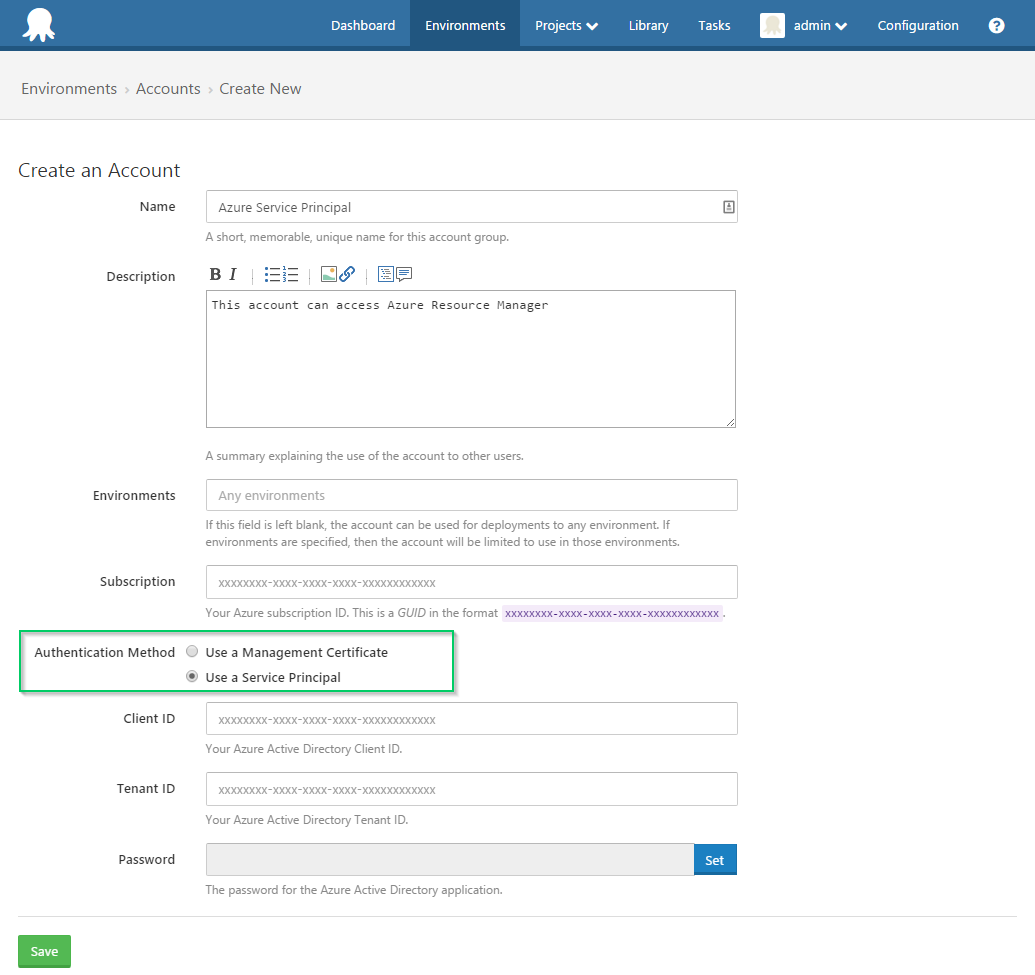This screenshot has width=1035, height=975.
Task: Insert a hyperlink into the description
Action: (x=347, y=273)
